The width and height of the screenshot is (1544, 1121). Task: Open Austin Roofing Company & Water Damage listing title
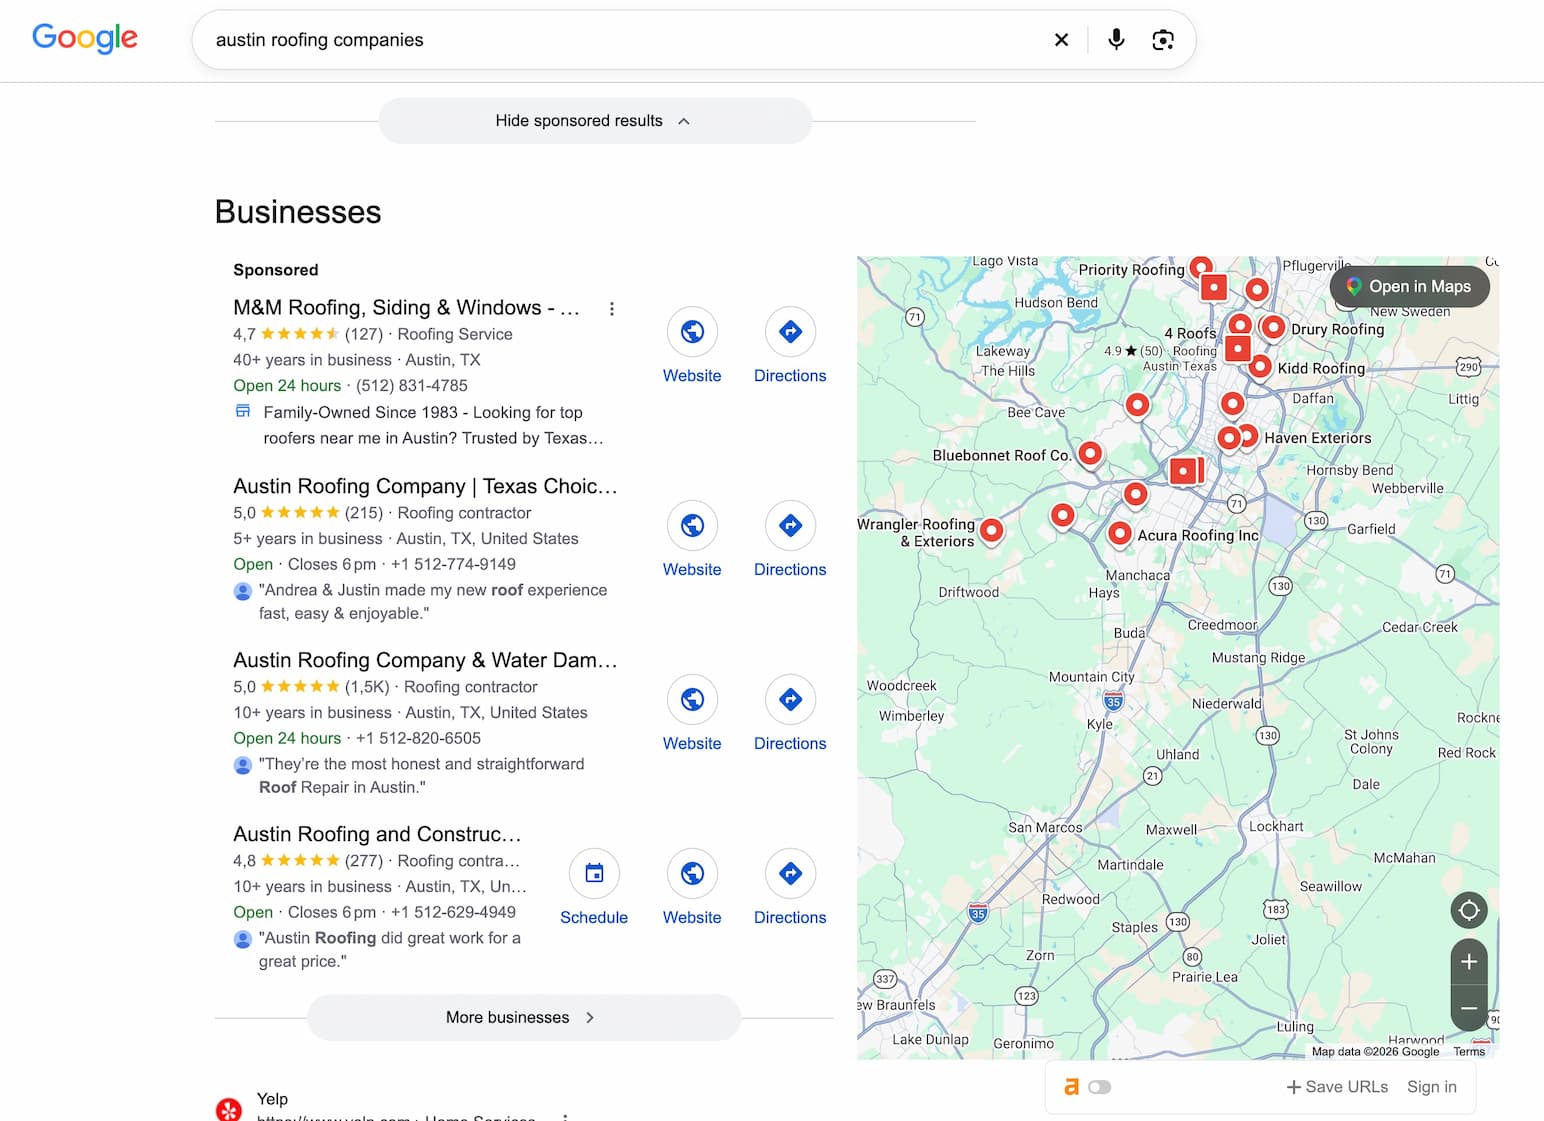[425, 660]
